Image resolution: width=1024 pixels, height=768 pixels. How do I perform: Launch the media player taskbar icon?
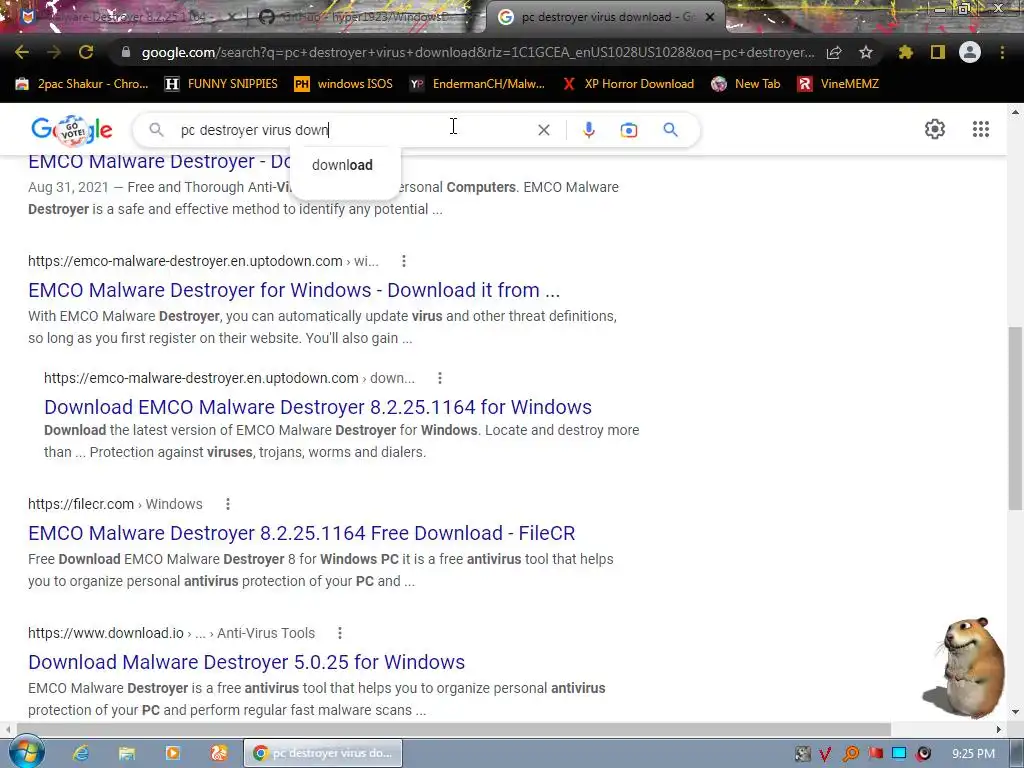[x=172, y=753]
